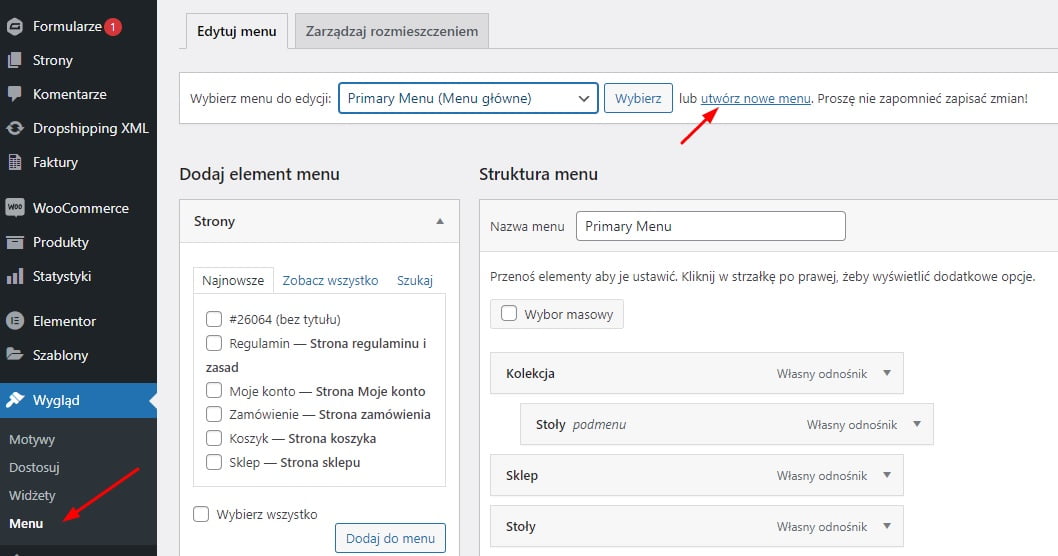Check the Regulamin page checkbox

click(x=214, y=343)
